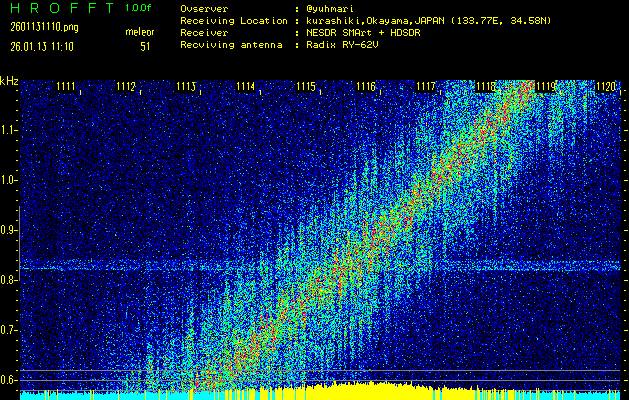Click the Receiver field label
629x400 pixels.
(x=204, y=33)
